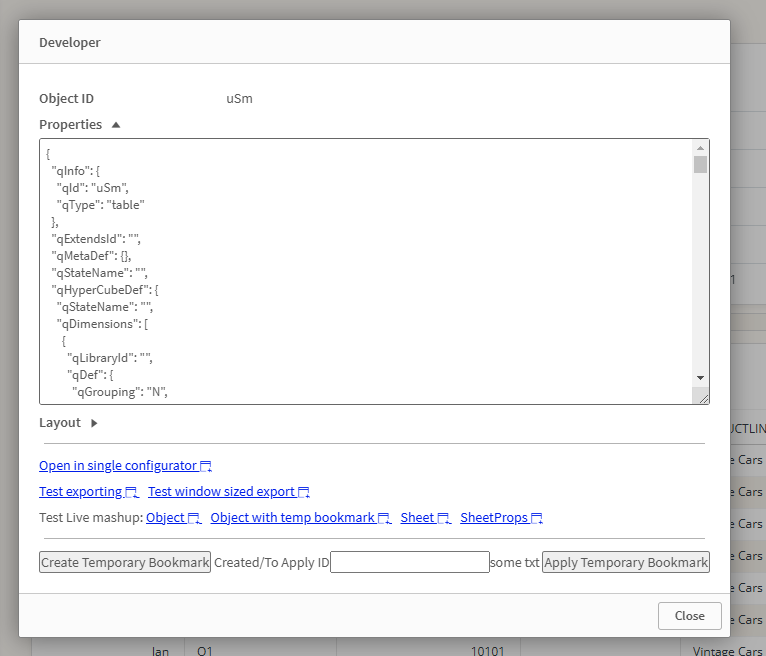This screenshot has height=656, width=766.
Task: Open in single configurator link
Action: tap(125, 466)
